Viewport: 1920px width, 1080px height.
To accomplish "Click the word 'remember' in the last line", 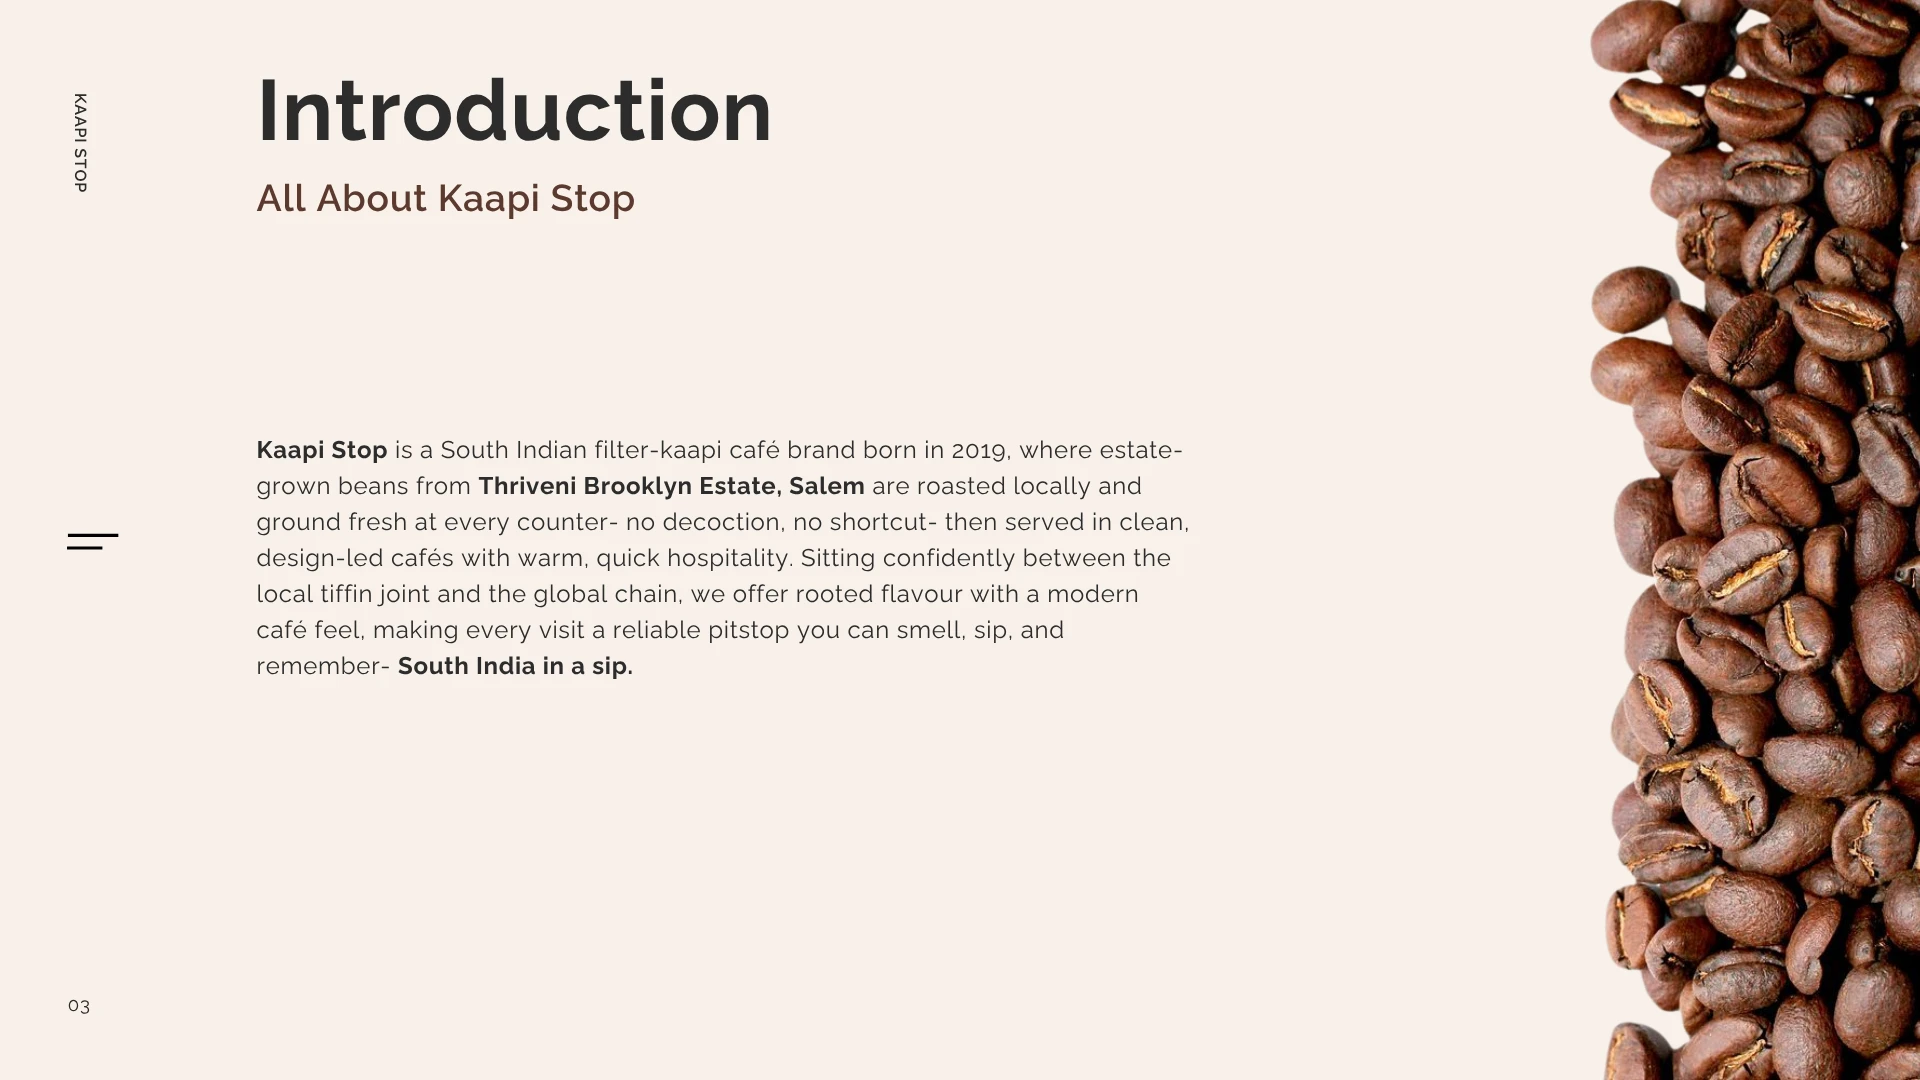I will 318,666.
